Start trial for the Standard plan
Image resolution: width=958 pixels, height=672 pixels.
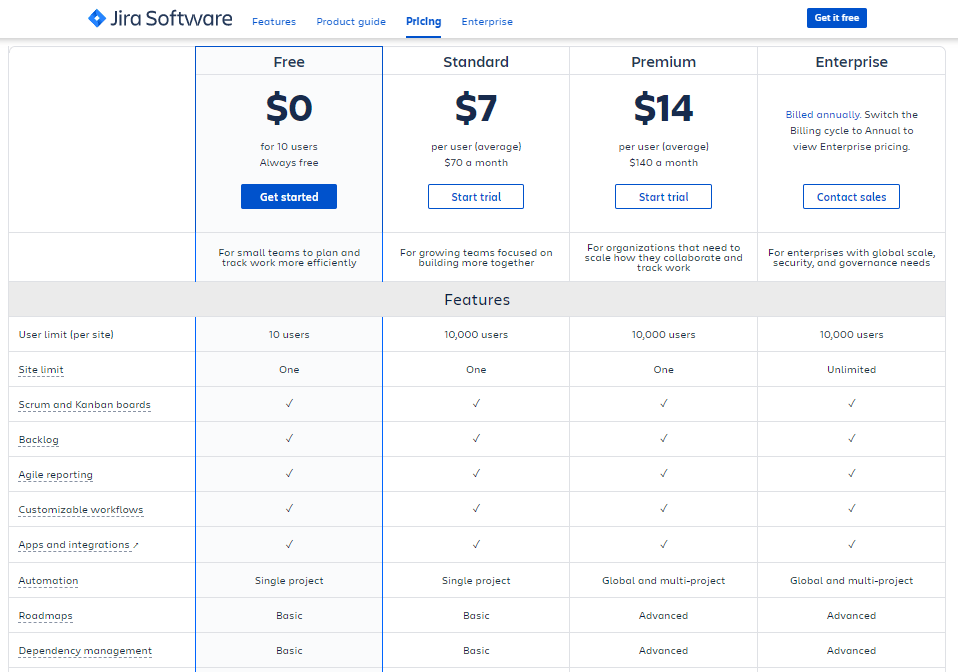476,197
